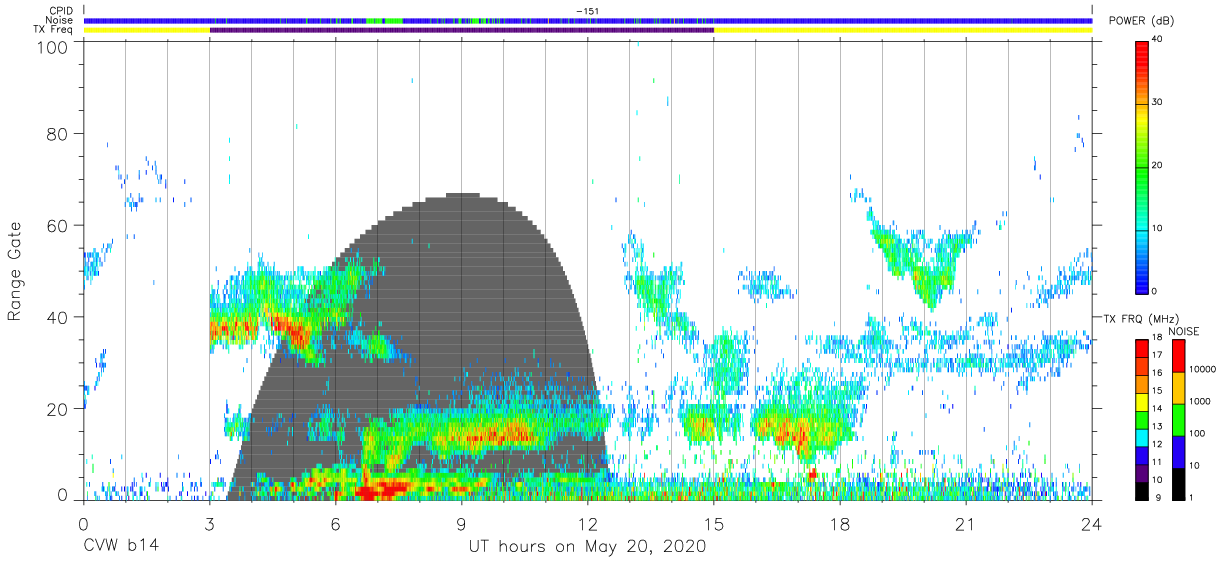Screen dimensions: 1228x567
Task: Click the '60' tick on Range Gate axis
Action: coord(59,225)
